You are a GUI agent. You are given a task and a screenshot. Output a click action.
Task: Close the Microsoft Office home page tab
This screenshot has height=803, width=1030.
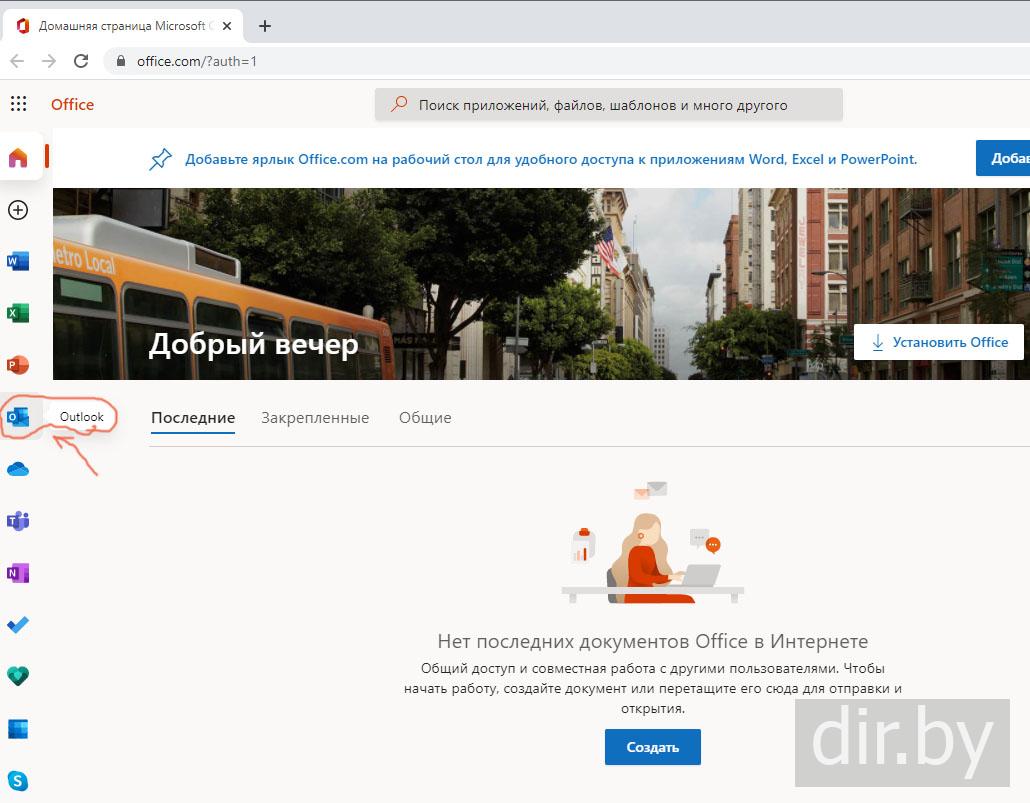pos(227,26)
